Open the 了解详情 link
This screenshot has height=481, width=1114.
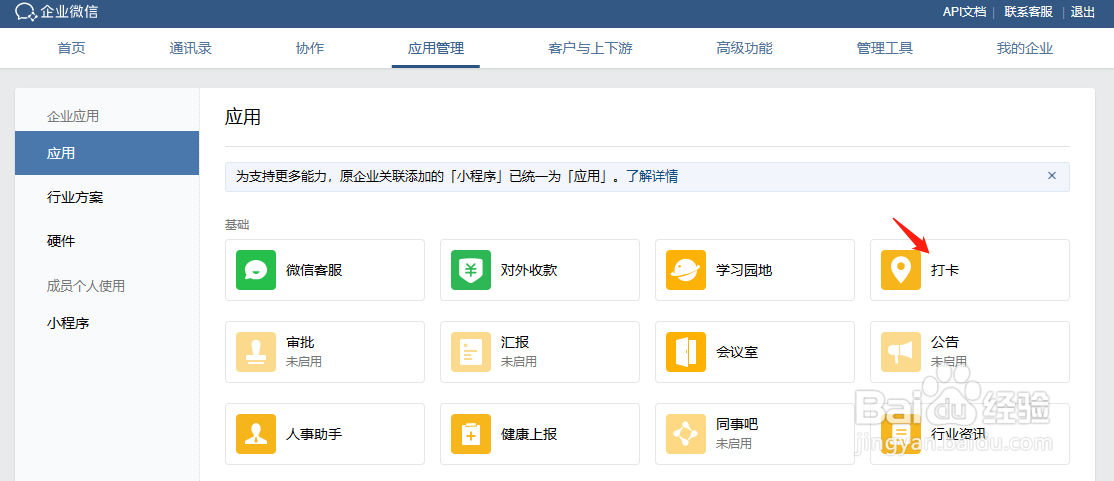point(651,176)
